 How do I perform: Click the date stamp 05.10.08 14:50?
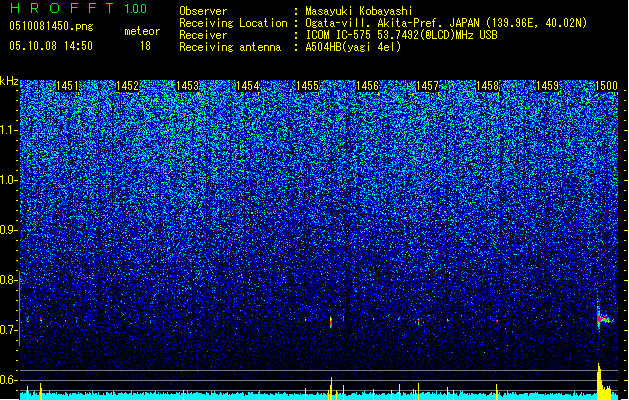pyautogui.click(x=51, y=46)
